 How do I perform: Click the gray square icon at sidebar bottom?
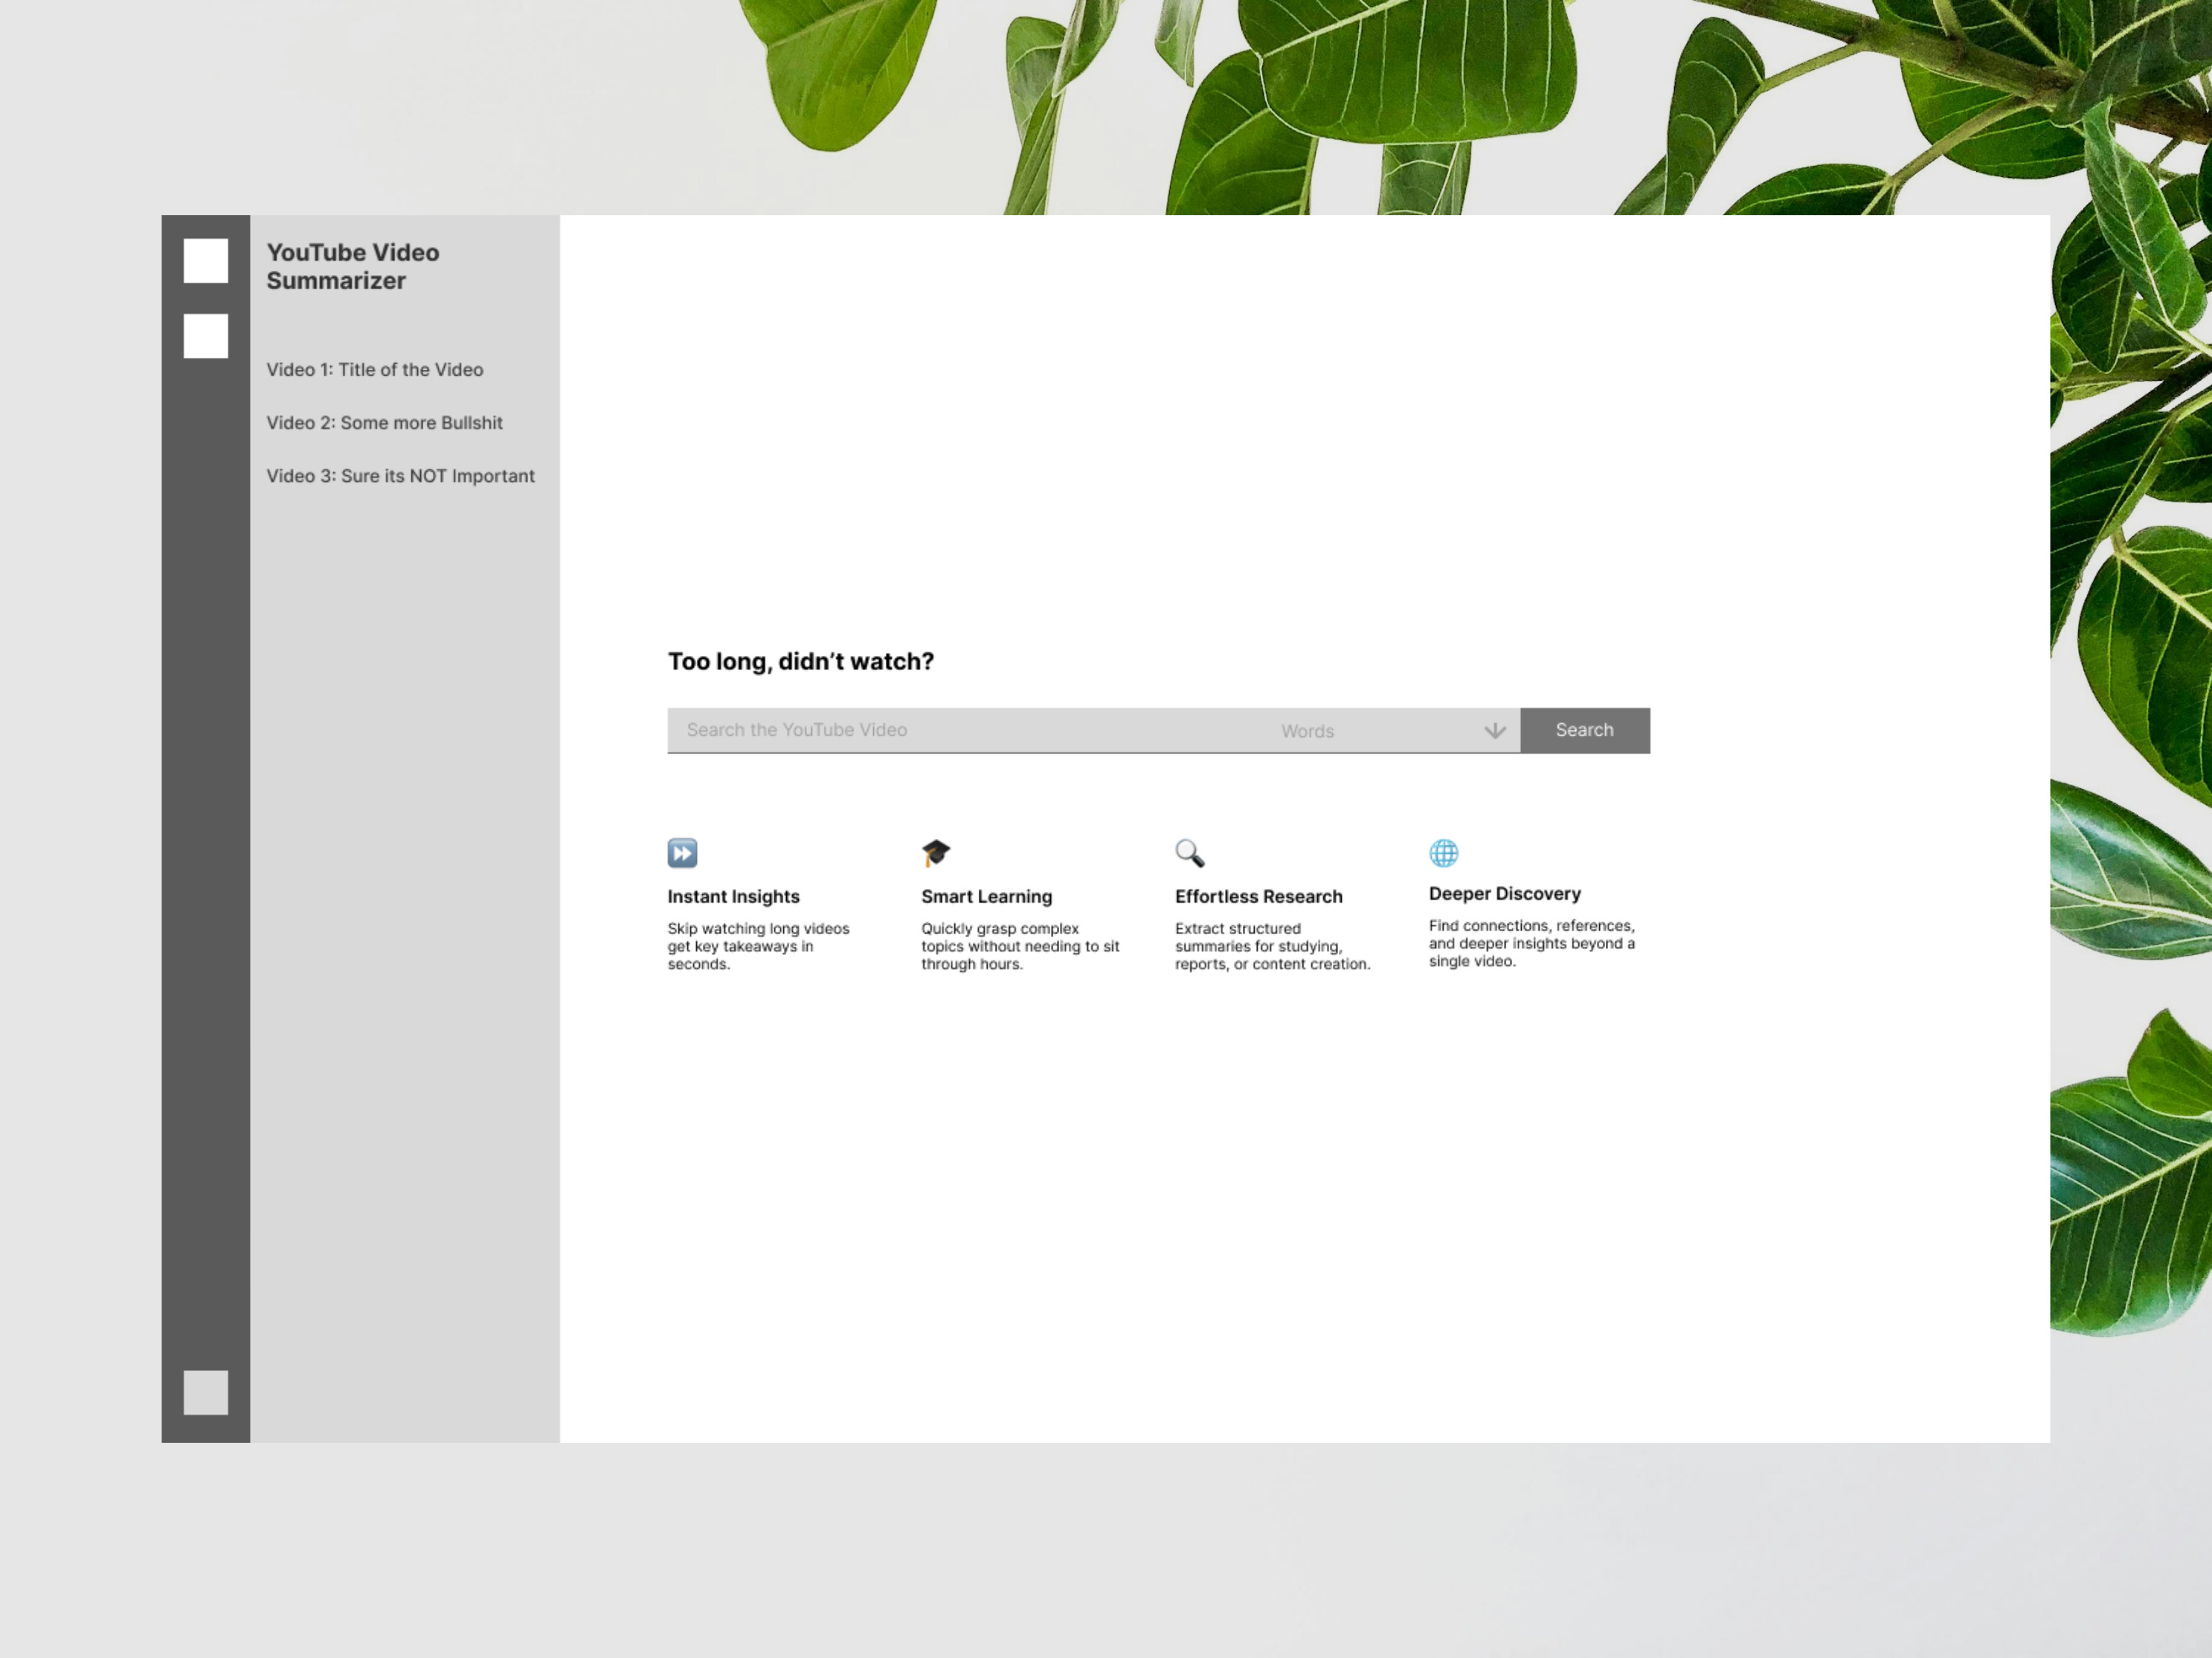click(x=205, y=1392)
